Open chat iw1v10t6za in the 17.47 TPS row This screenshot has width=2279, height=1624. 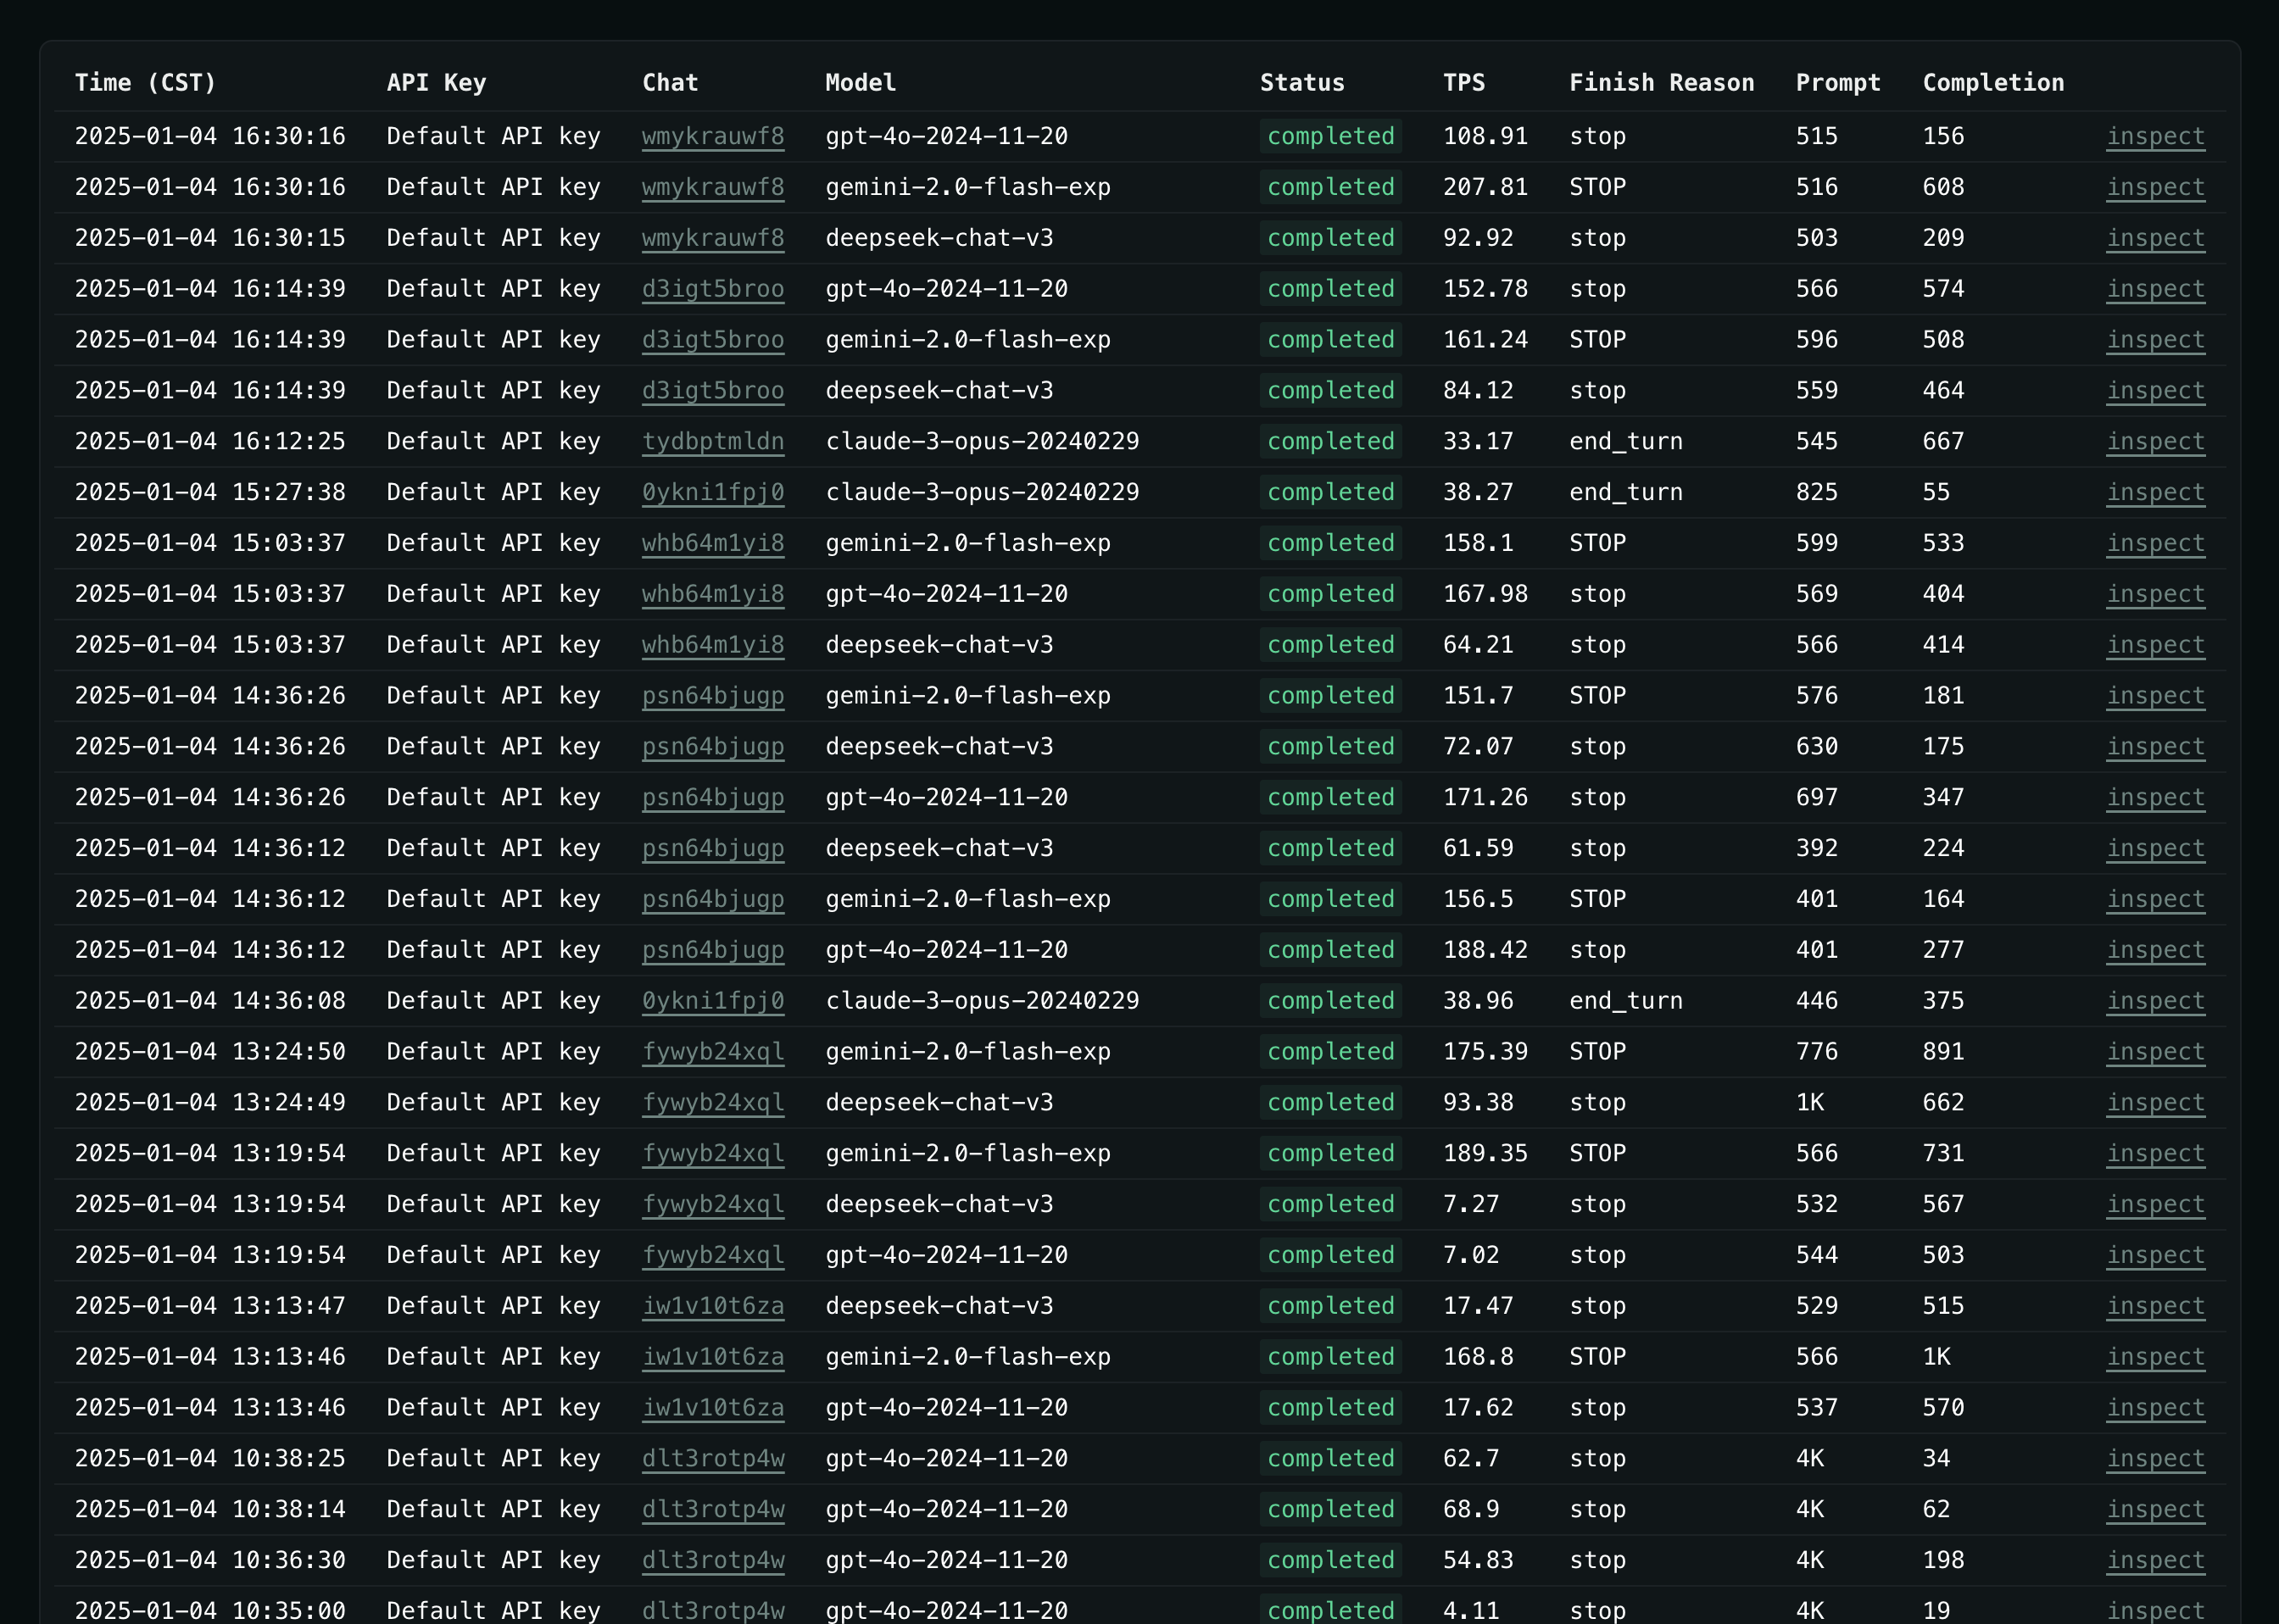click(x=713, y=1306)
